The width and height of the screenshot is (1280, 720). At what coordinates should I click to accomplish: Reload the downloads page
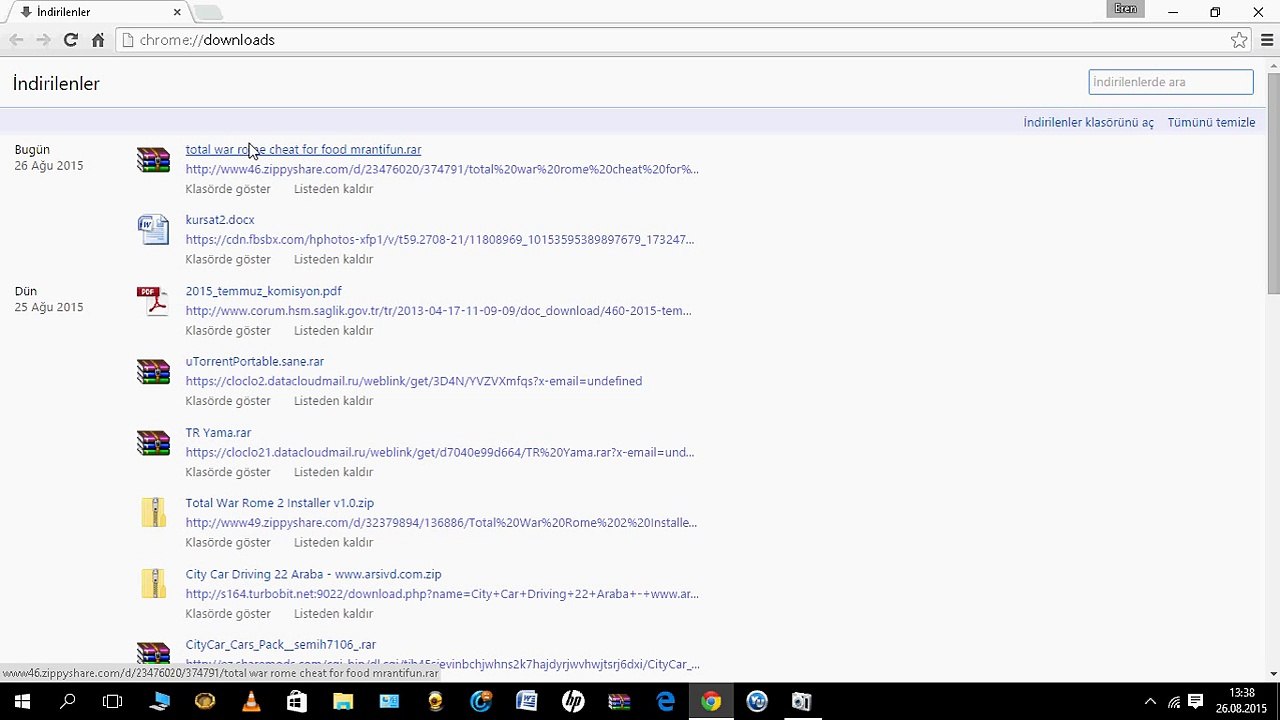[x=70, y=40]
